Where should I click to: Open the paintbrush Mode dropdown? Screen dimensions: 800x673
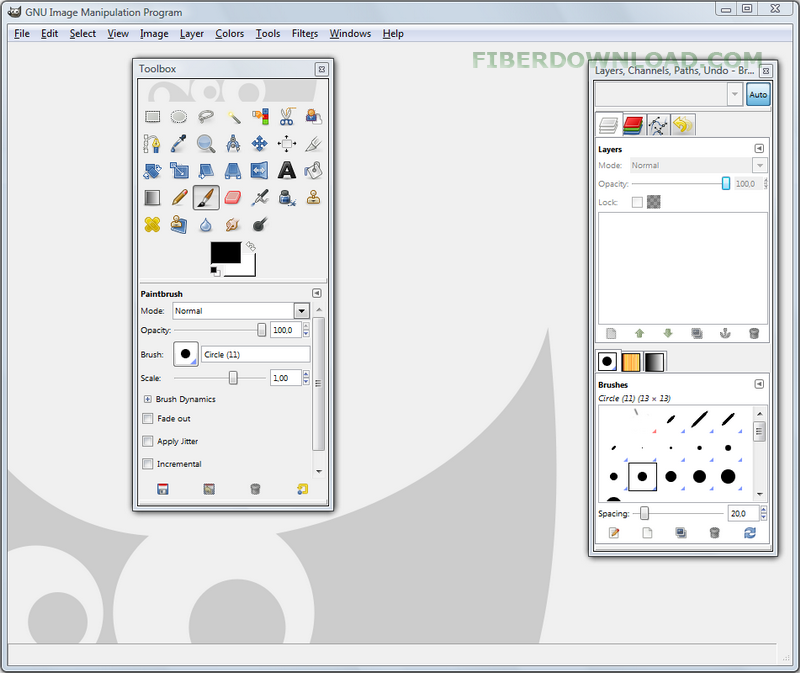pyautogui.click(x=300, y=311)
